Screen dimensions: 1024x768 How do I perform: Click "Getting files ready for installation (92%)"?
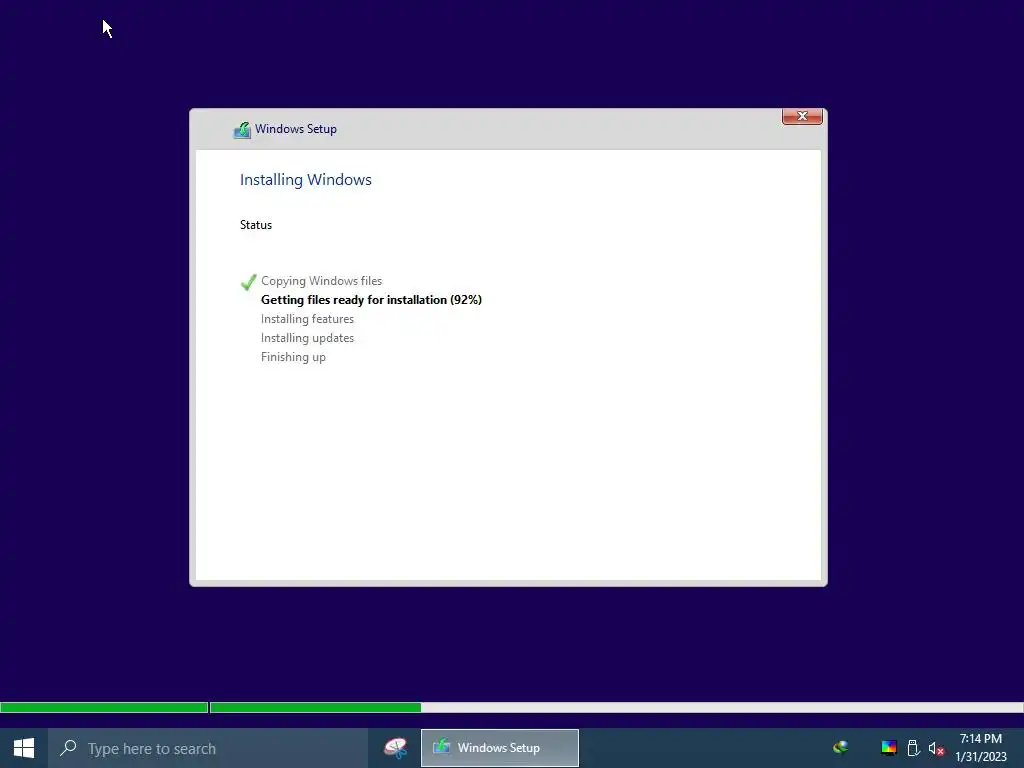point(371,300)
